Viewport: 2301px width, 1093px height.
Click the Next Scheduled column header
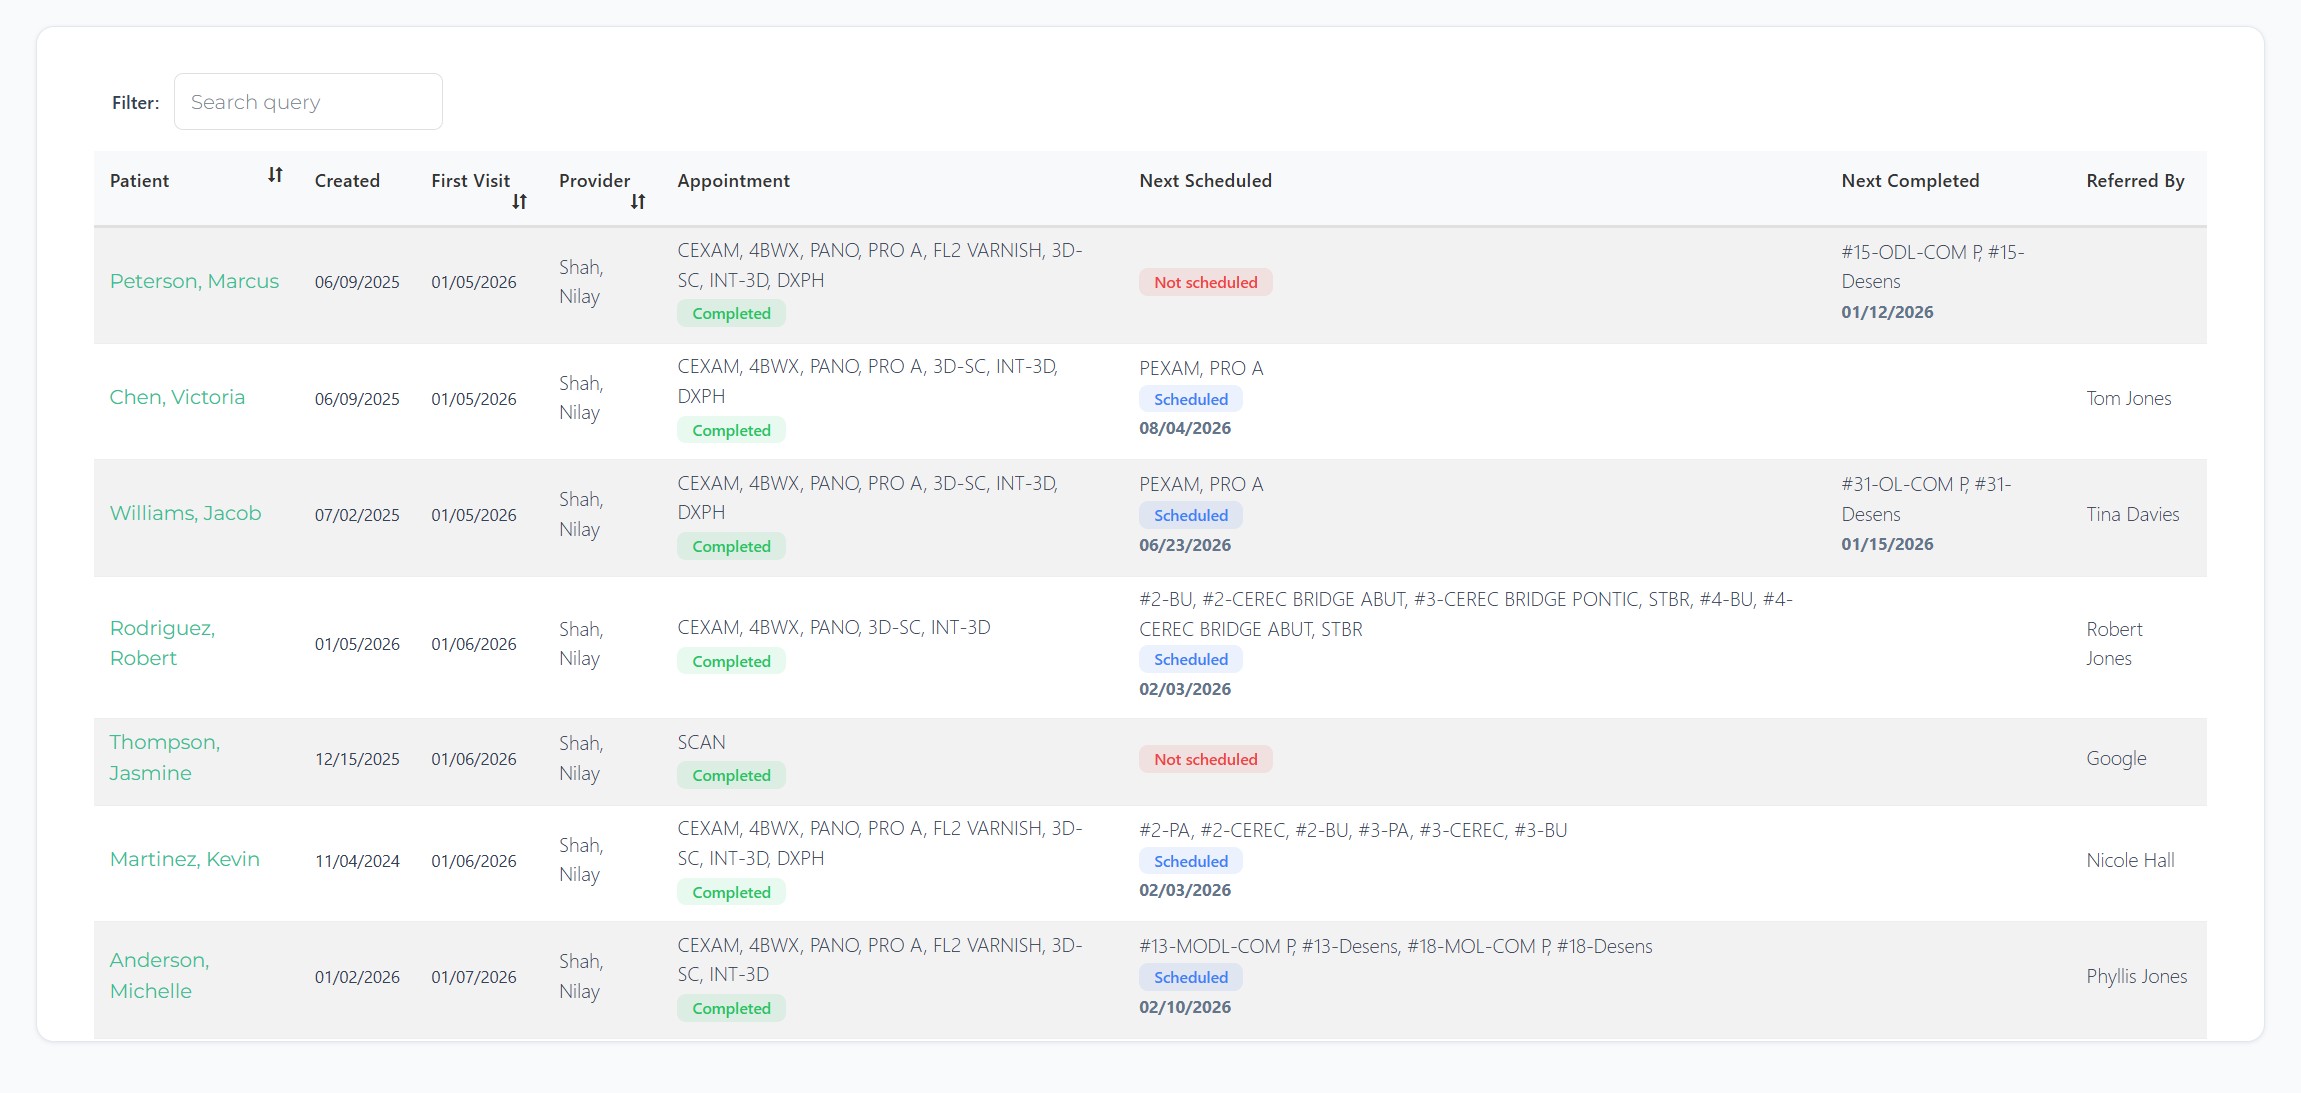click(x=1205, y=181)
